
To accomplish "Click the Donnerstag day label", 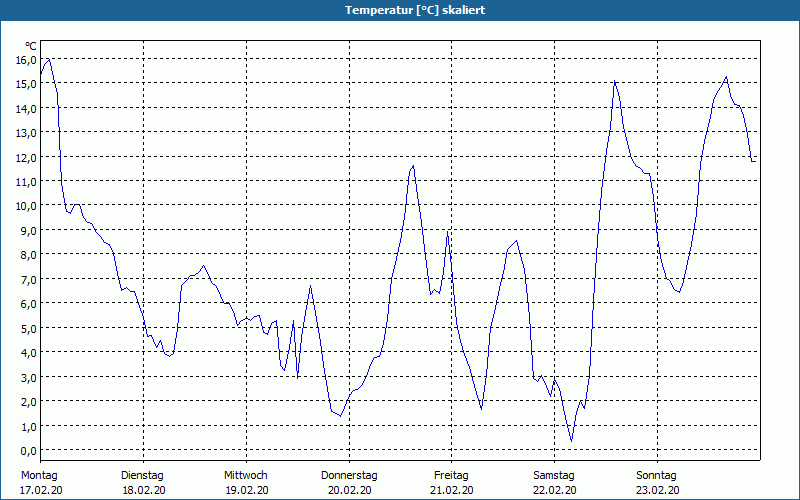I will point(349,476).
